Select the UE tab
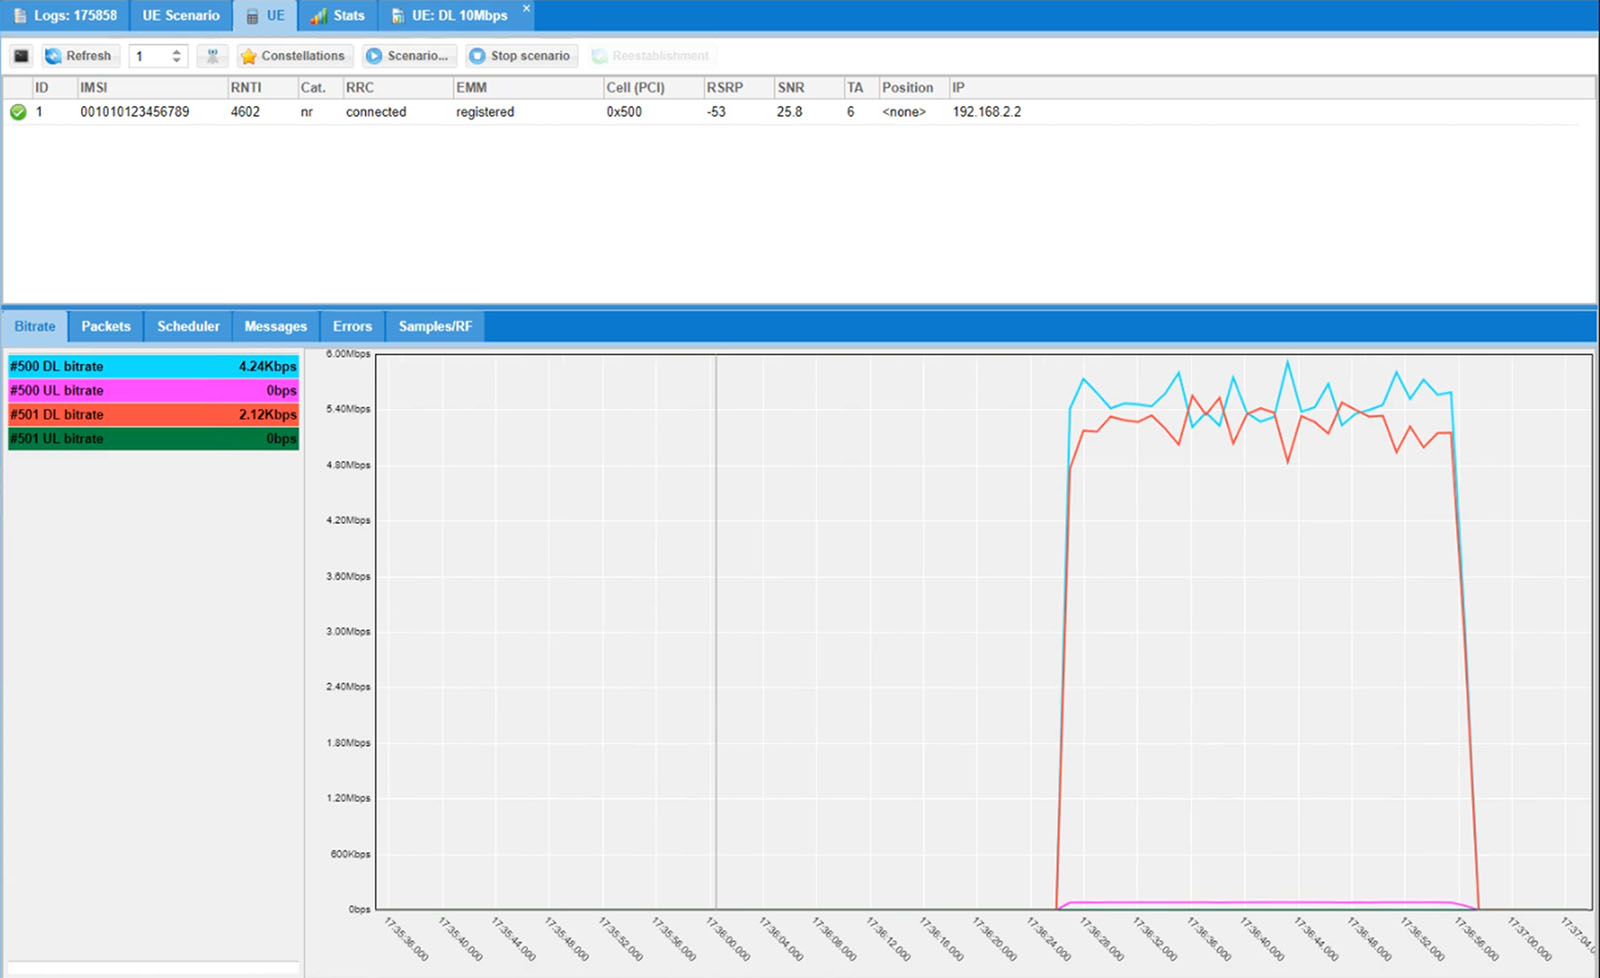This screenshot has width=1600, height=978. tap(266, 15)
